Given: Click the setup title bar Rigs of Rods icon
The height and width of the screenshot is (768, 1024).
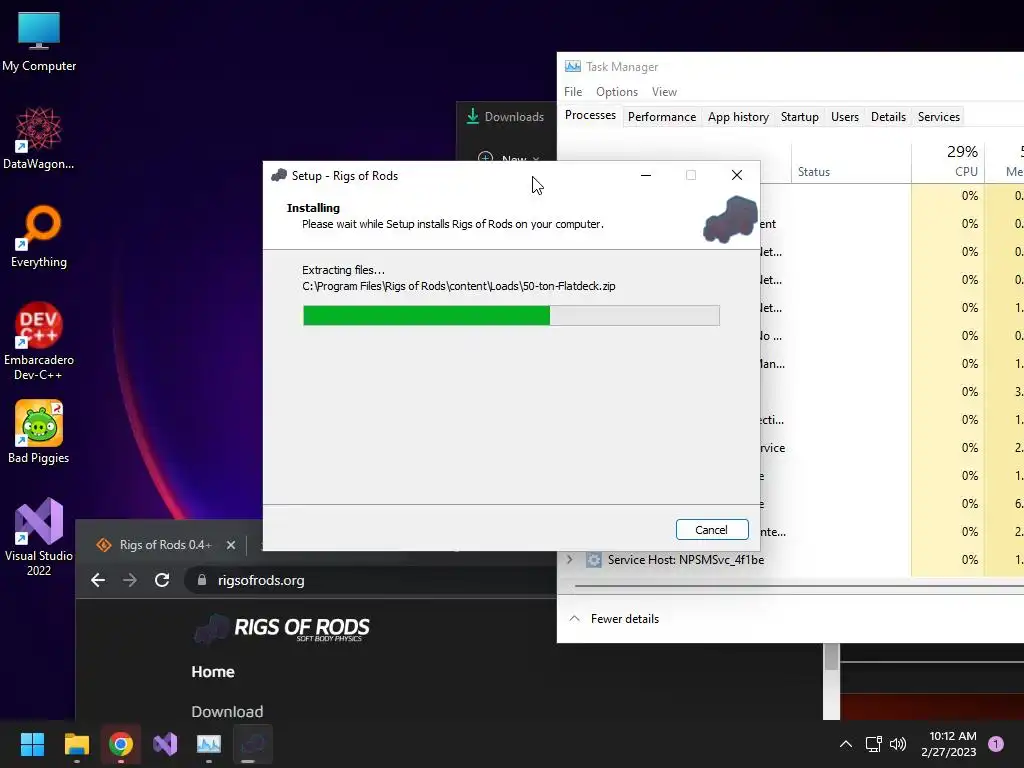Looking at the screenshot, I should (279, 175).
